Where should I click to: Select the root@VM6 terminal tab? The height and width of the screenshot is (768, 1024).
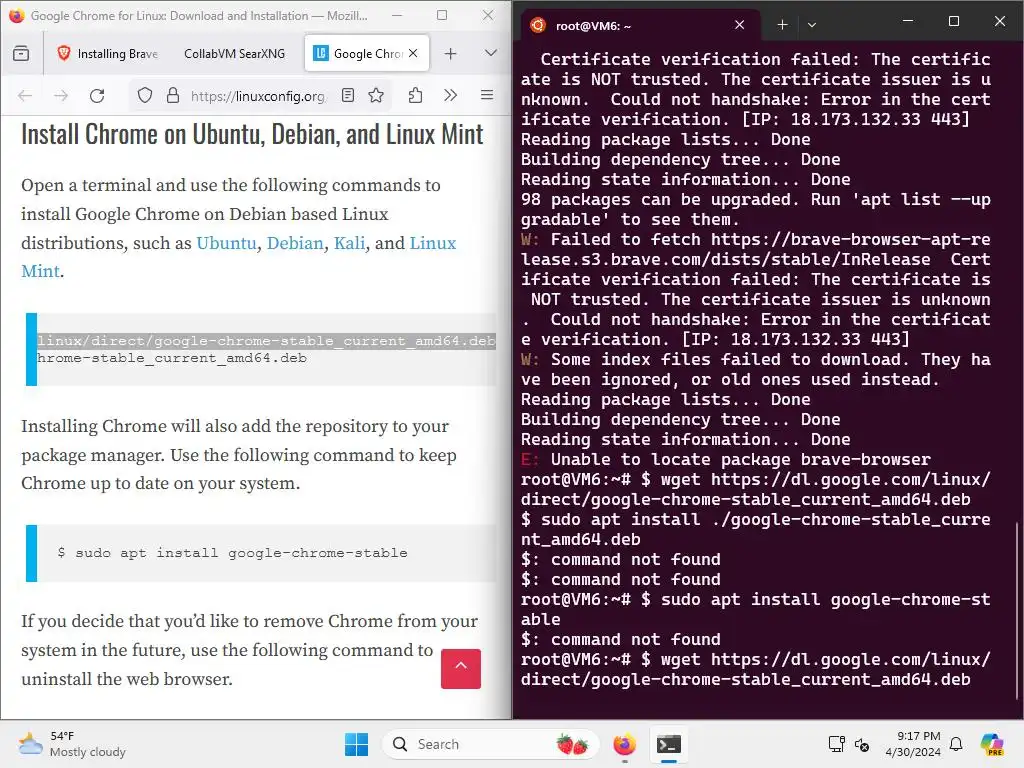coord(640,25)
